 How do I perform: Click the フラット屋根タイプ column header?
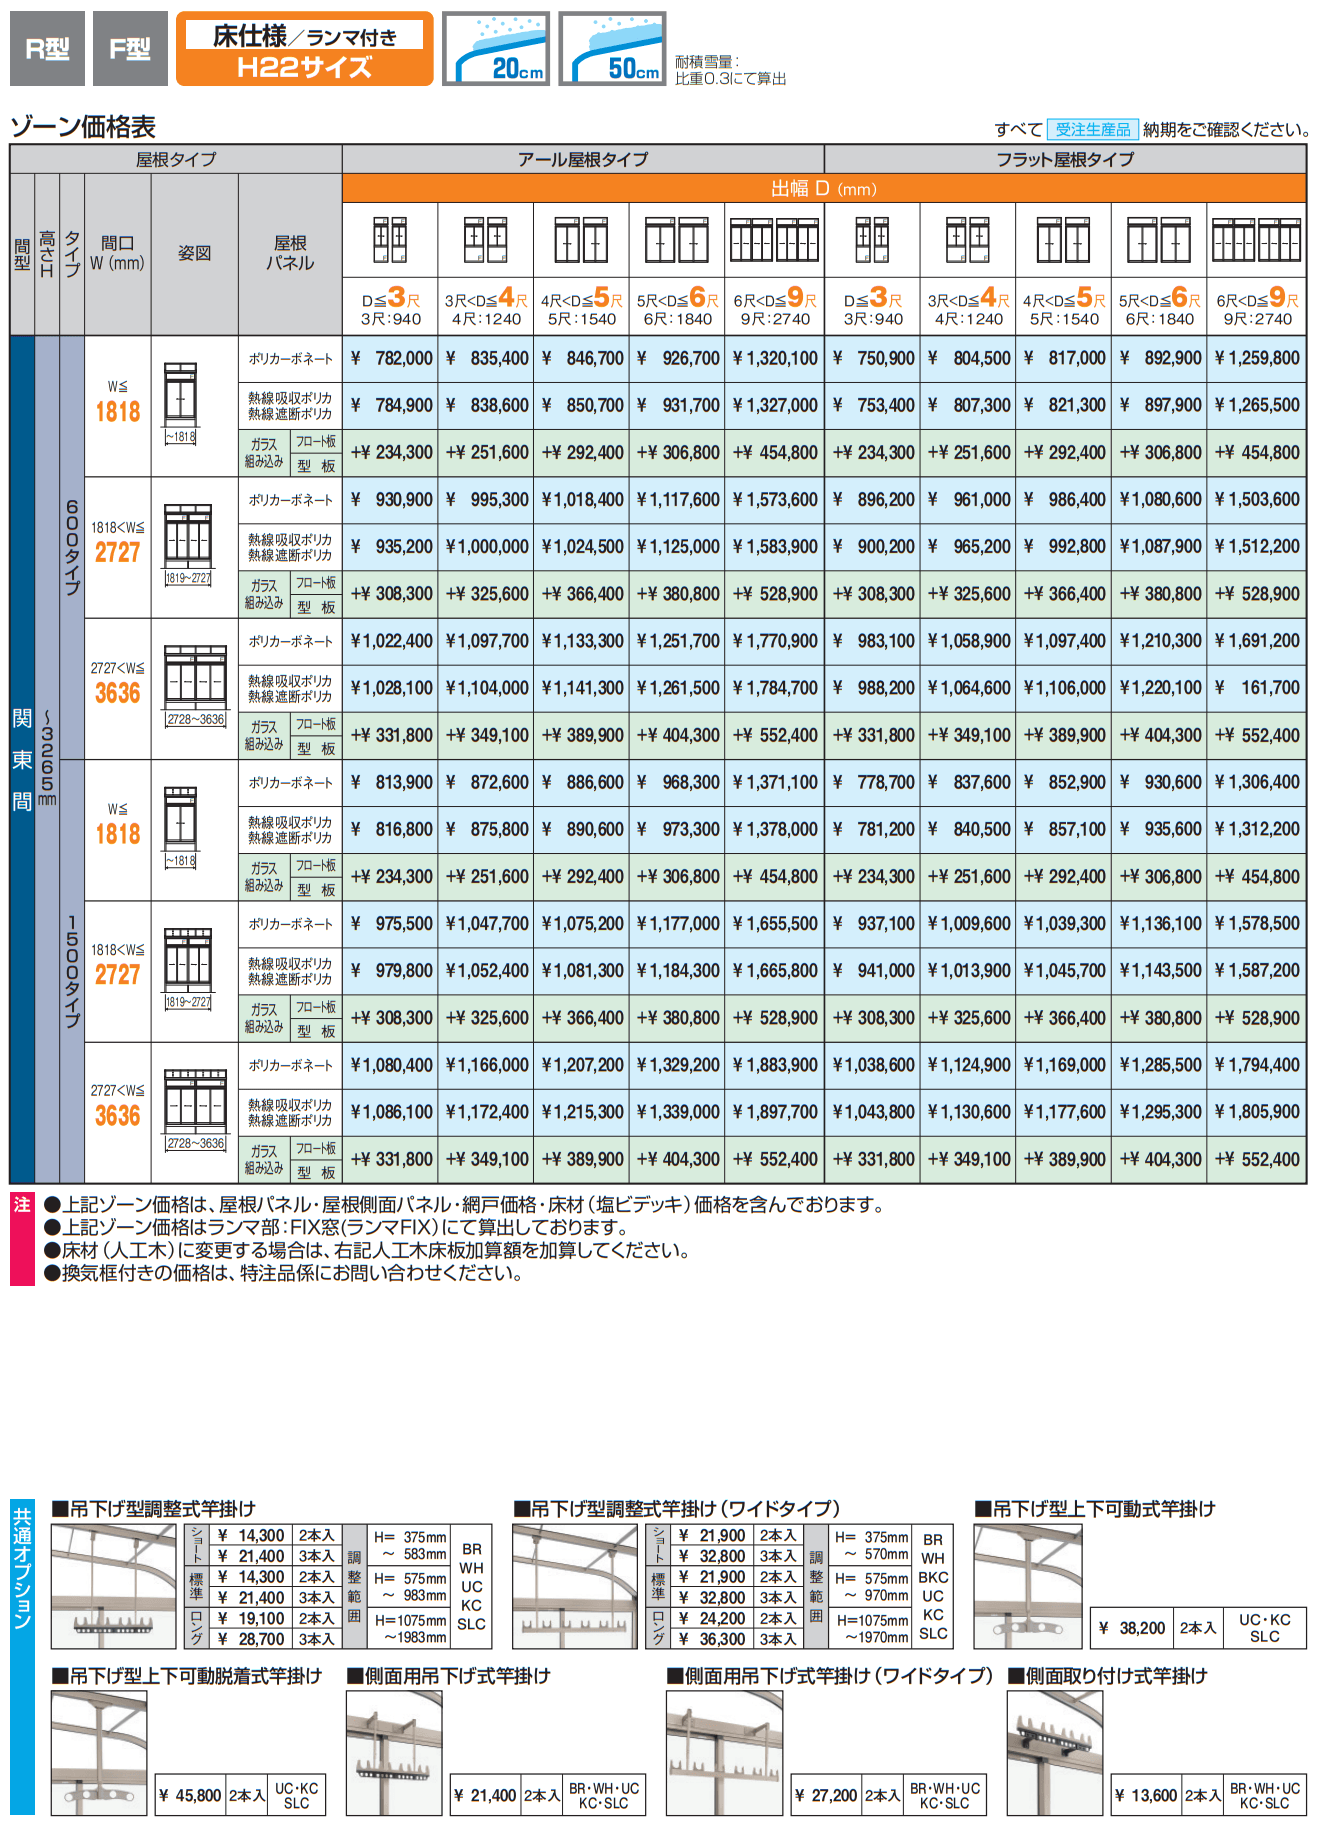[1065, 159]
